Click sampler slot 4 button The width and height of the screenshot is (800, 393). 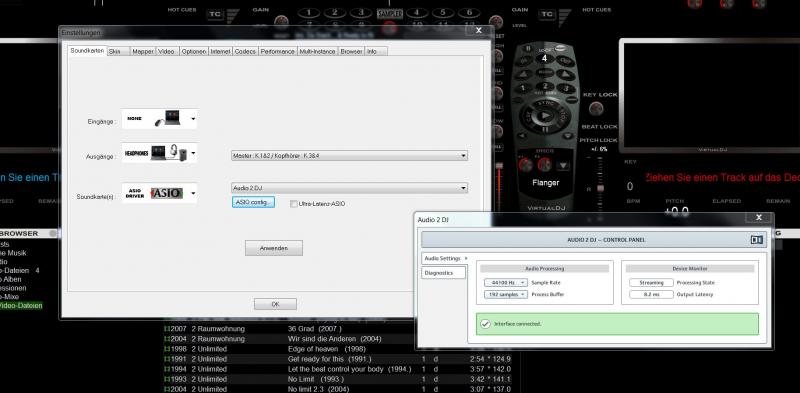417,13
